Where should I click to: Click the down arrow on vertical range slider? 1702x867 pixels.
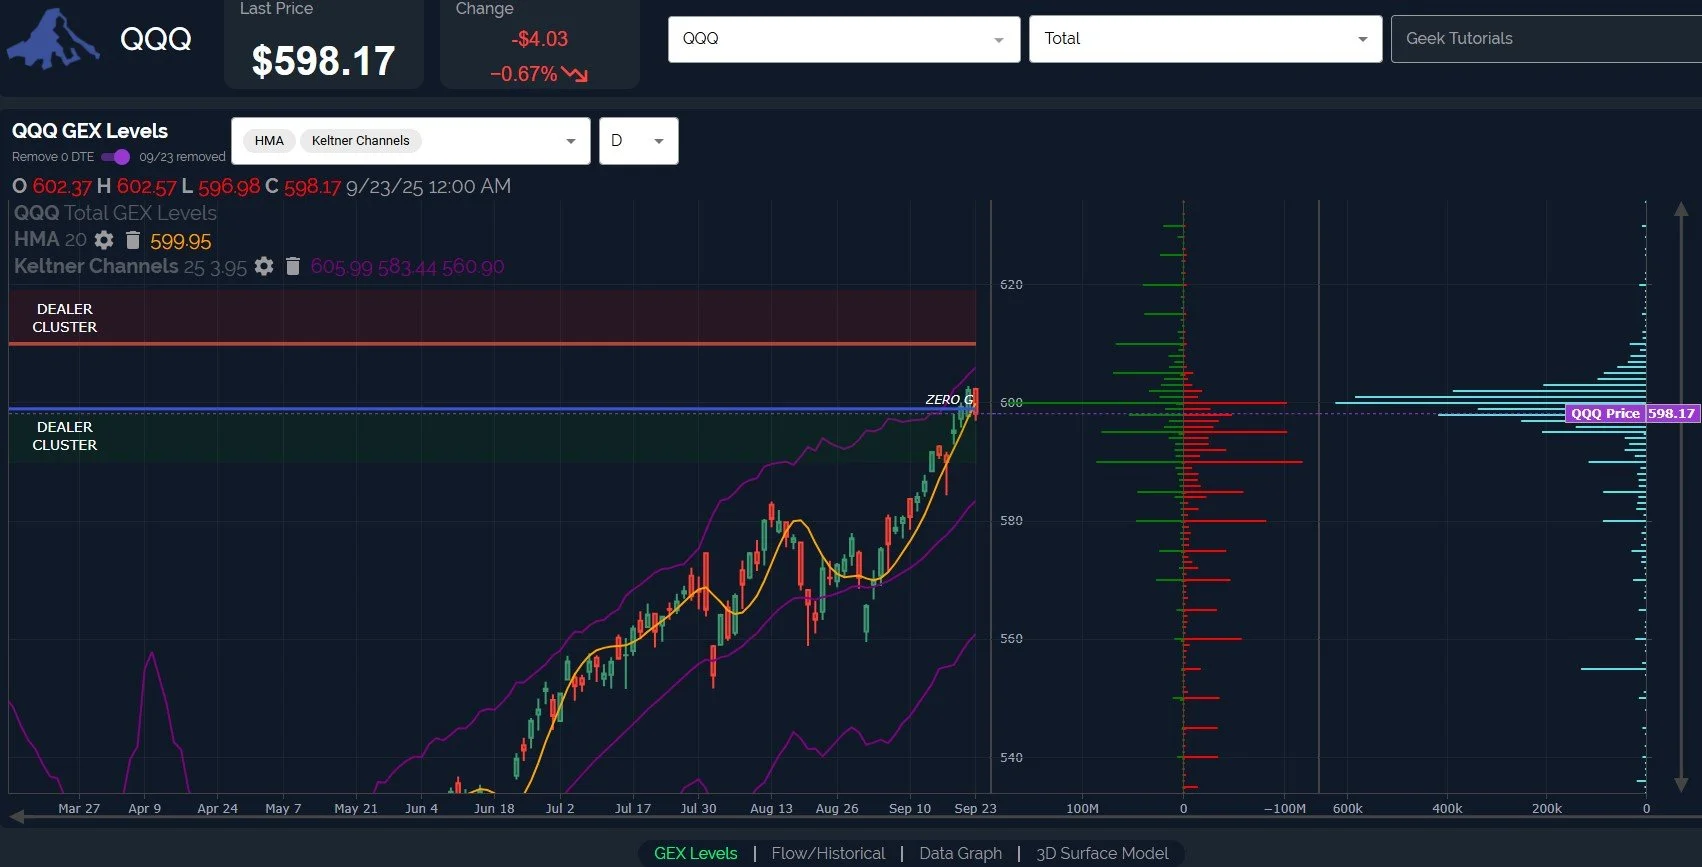pos(1681,785)
